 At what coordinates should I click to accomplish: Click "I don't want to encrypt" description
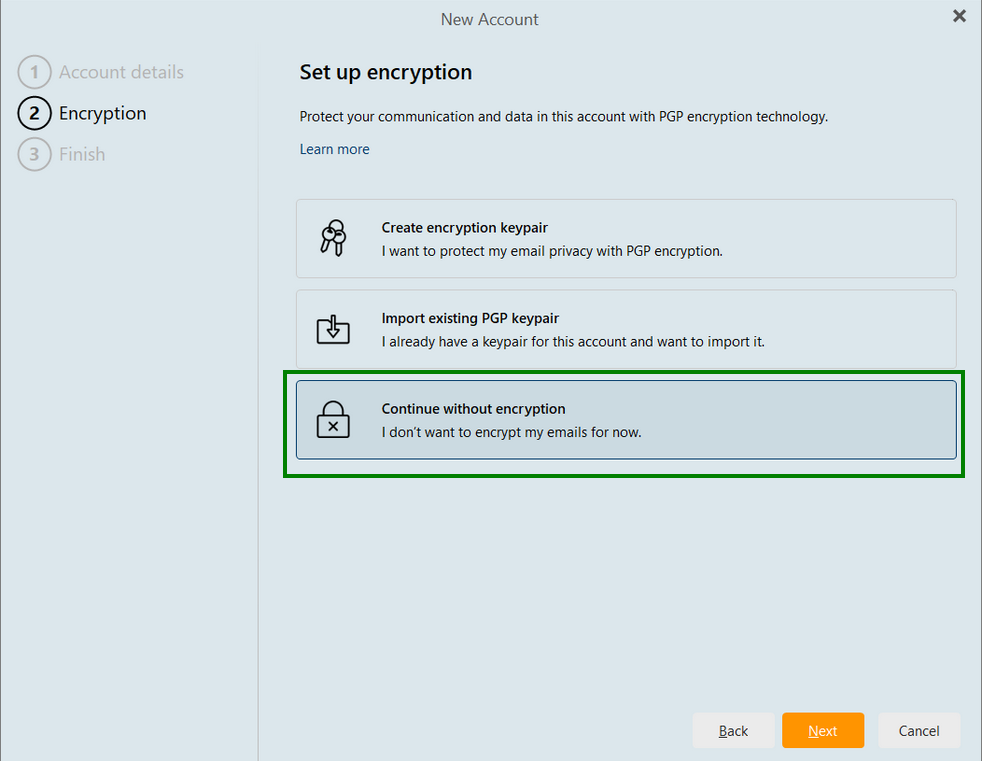(511, 432)
